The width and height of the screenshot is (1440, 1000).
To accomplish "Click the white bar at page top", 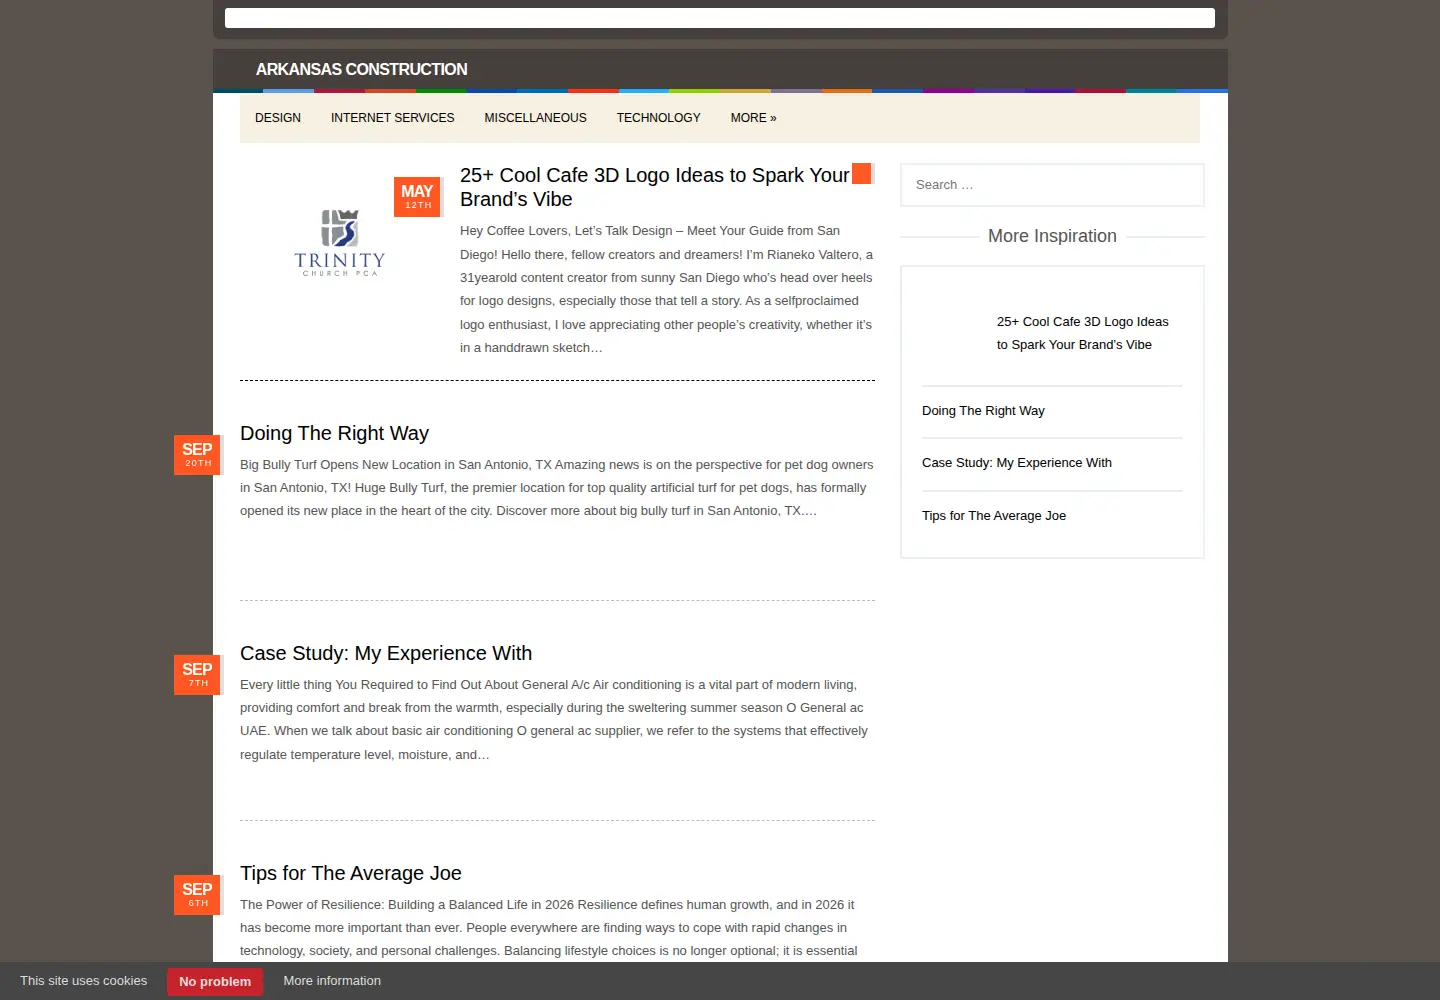I will click(720, 18).
